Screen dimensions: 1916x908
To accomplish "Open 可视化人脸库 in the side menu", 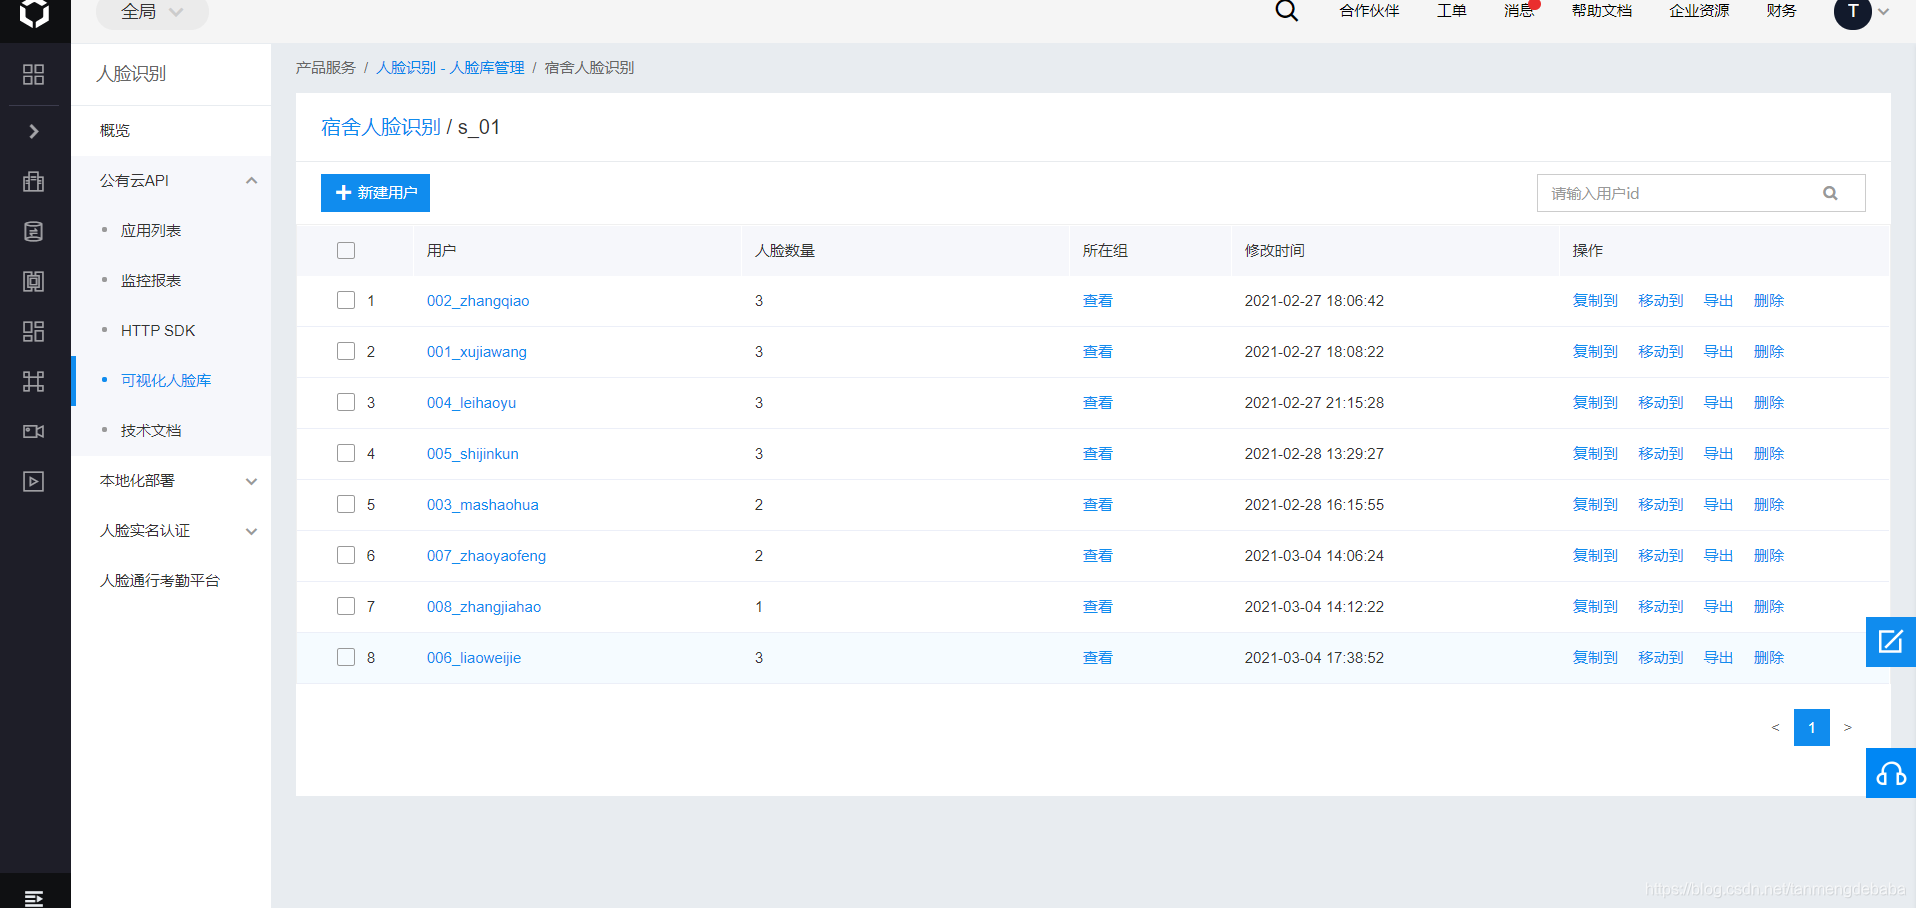I will click(166, 381).
